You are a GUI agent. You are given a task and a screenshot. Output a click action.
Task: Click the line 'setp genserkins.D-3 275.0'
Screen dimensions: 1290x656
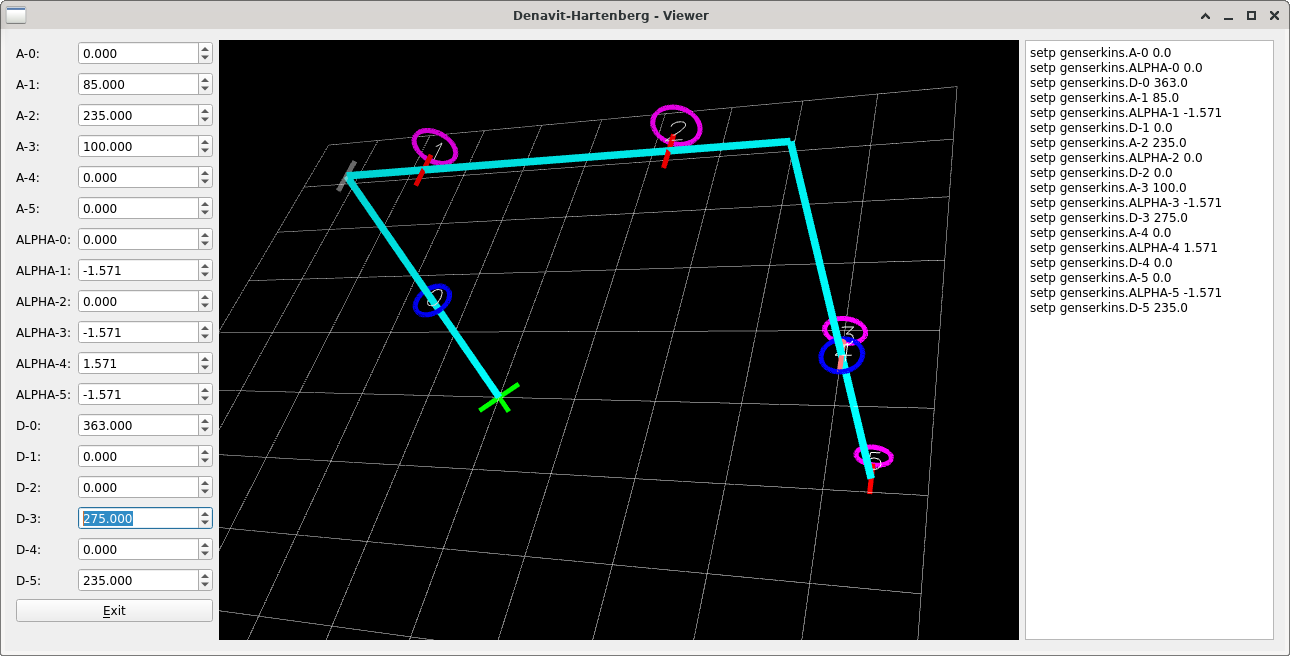(1108, 218)
